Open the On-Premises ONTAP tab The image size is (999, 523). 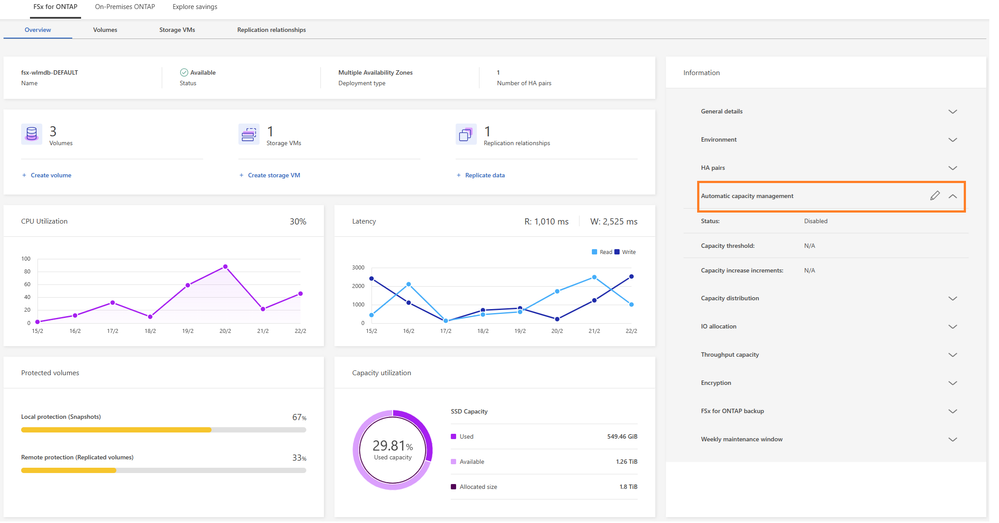pyautogui.click(x=125, y=7)
